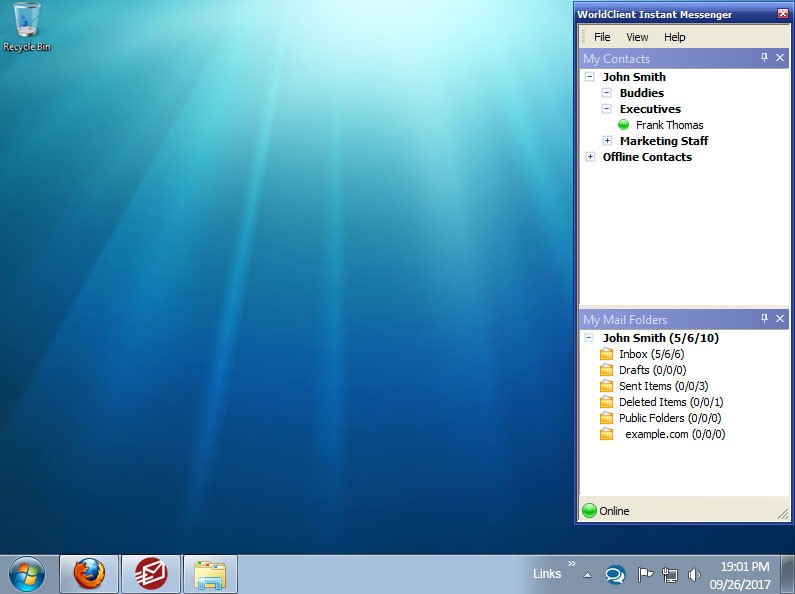This screenshot has width=795, height=594.
Task: Show hidden system tray icons
Action: coord(587,575)
